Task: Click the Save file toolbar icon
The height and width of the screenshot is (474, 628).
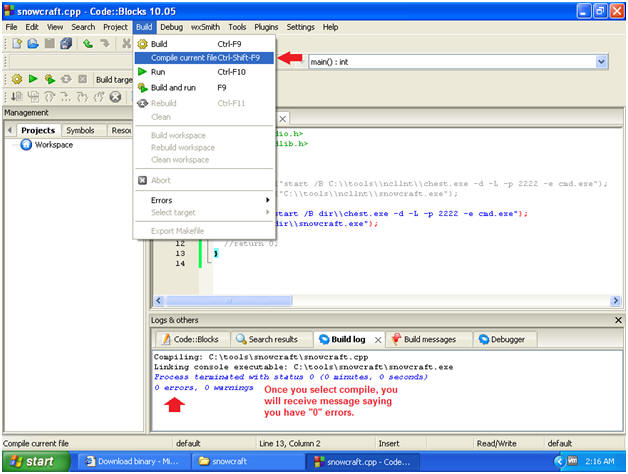Action: [50, 43]
